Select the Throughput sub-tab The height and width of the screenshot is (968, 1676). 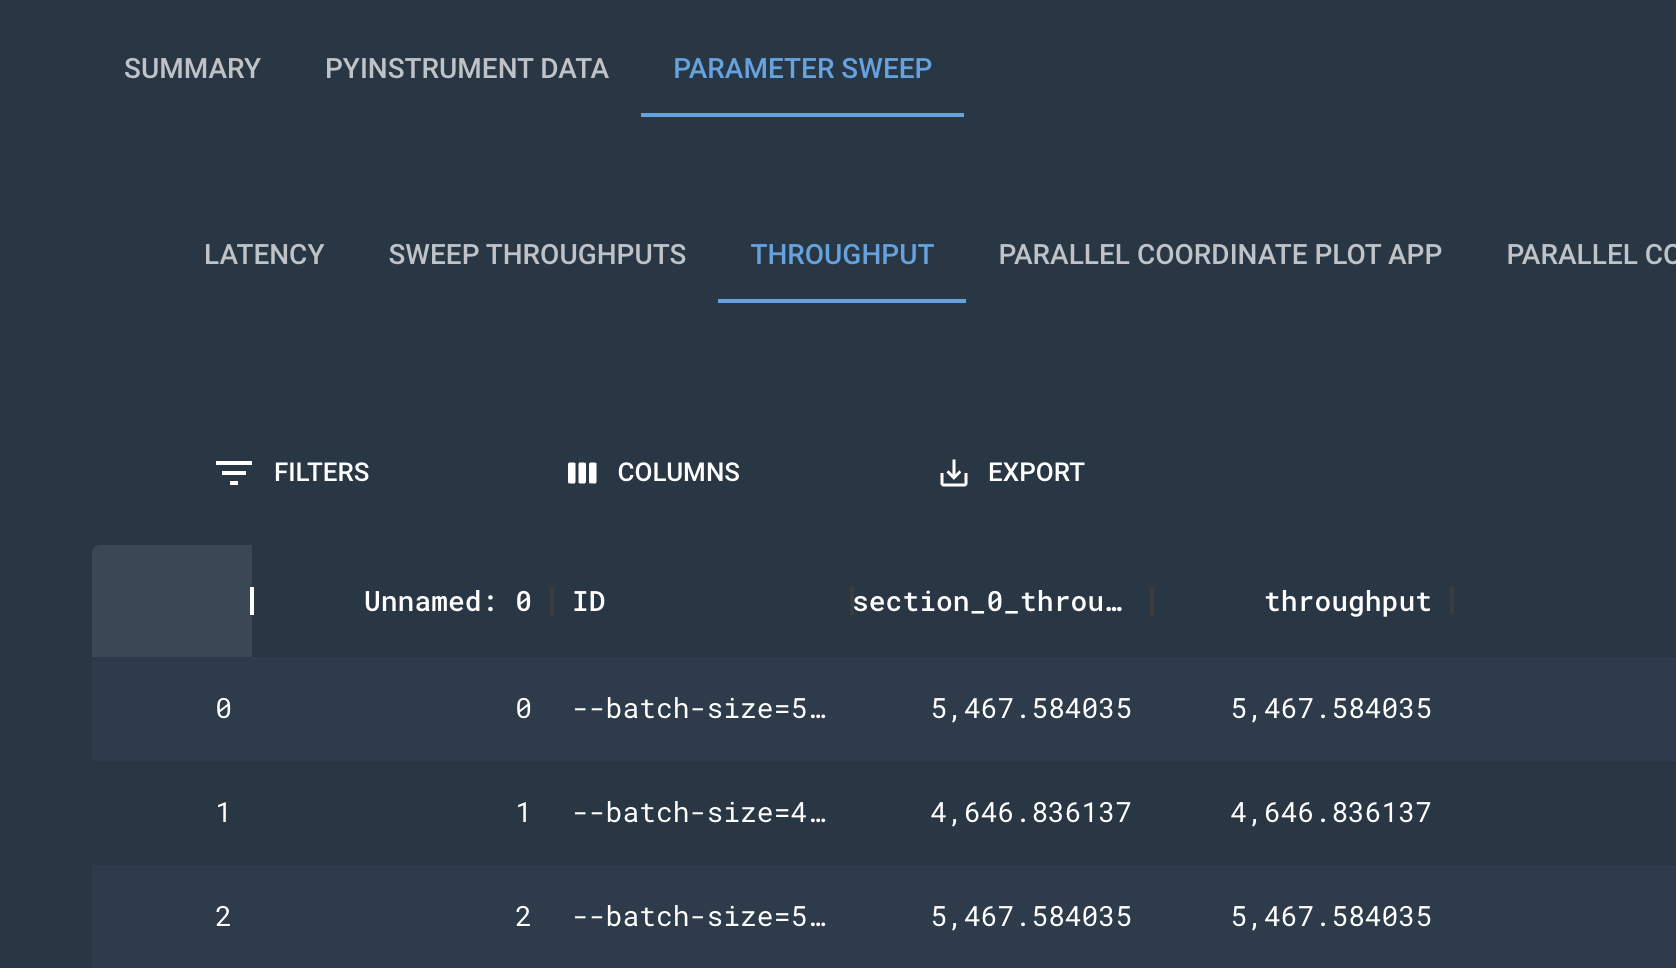[x=842, y=255]
